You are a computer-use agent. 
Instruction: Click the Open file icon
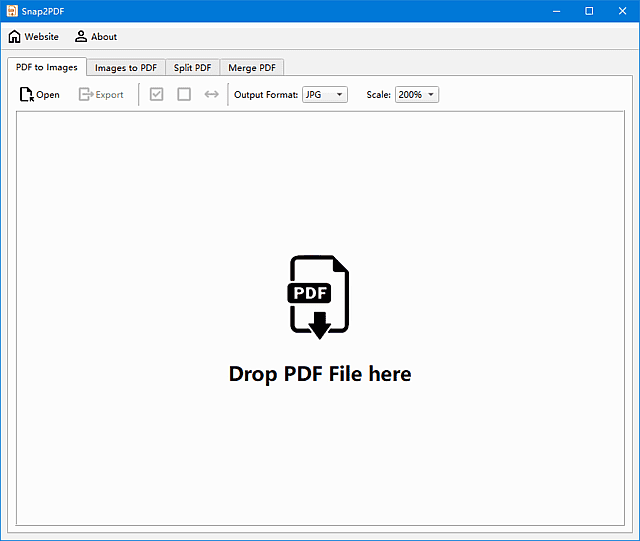pyautogui.click(x=26, y=95)
